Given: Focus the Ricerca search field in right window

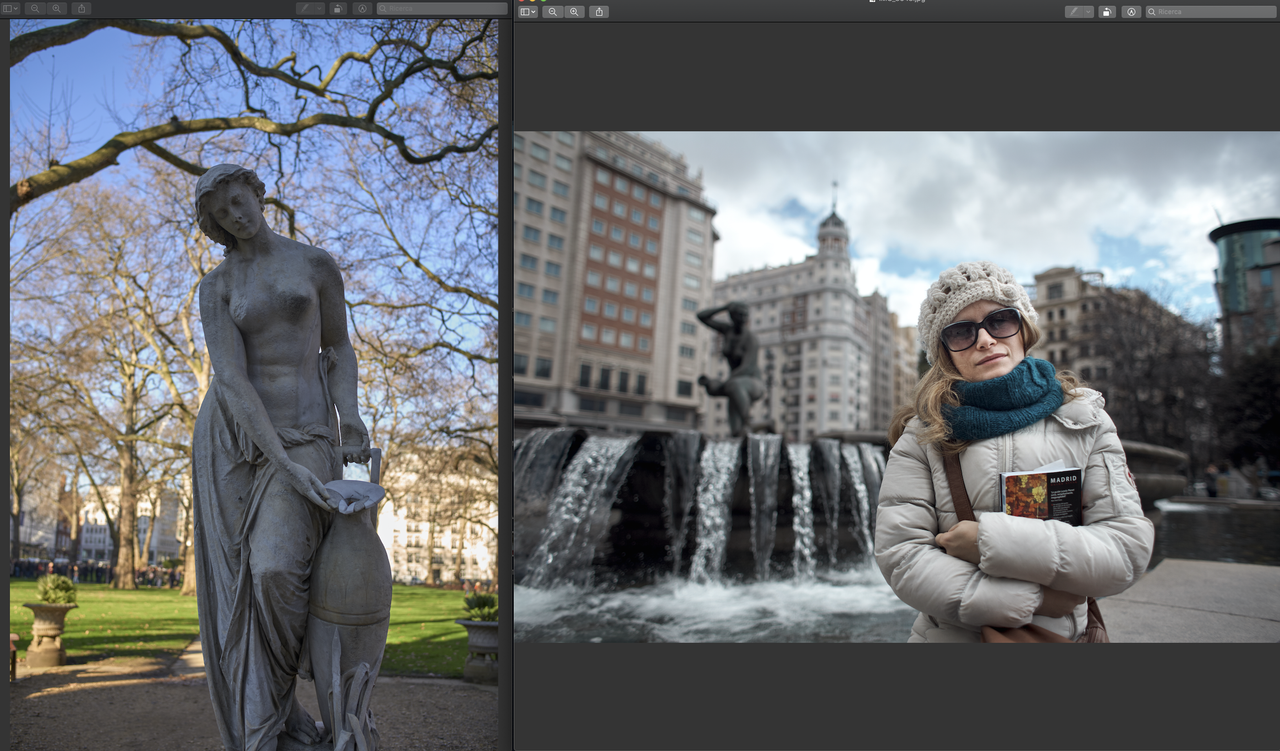Looking at the screenshot, I should [1211, 12].
